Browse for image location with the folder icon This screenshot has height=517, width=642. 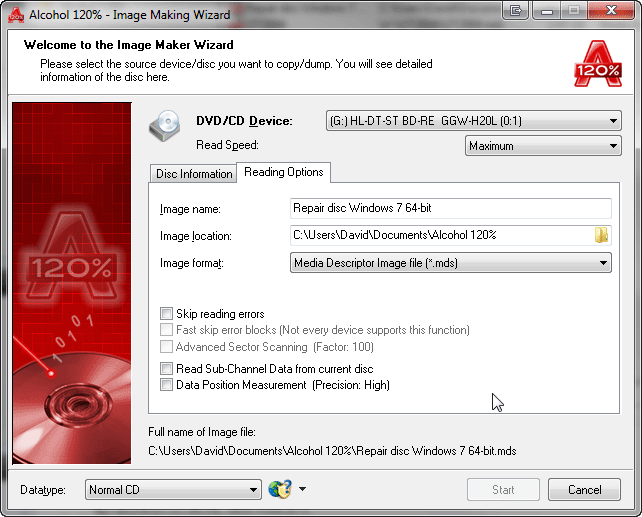(x=601, y=235)
